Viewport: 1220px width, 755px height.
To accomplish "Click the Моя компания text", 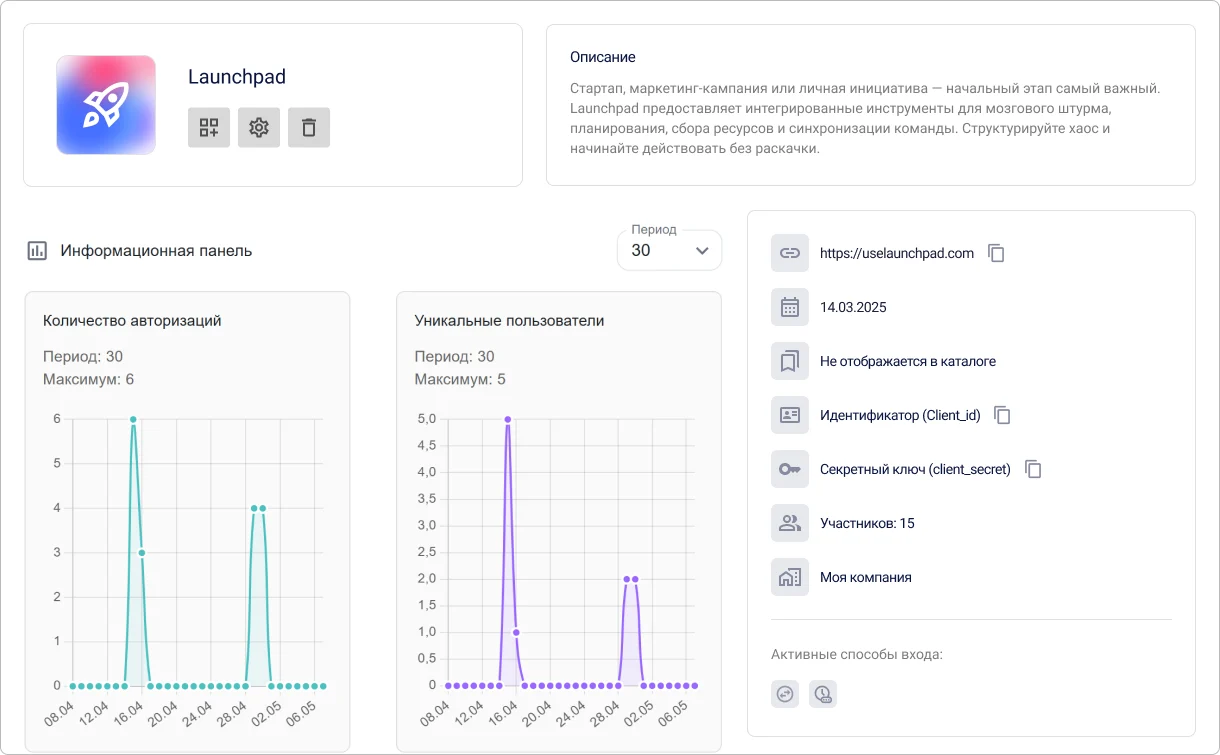I will [866, 577].
